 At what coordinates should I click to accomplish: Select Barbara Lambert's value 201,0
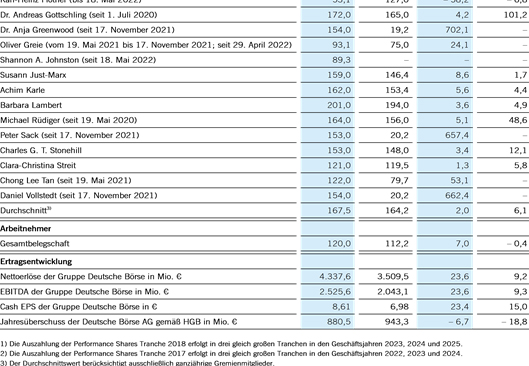pos(339,105)
